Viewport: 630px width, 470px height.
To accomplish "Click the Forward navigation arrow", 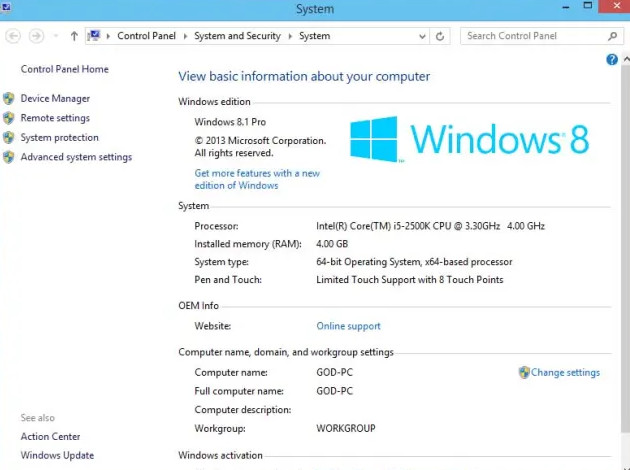I will [x=36, y=36].
